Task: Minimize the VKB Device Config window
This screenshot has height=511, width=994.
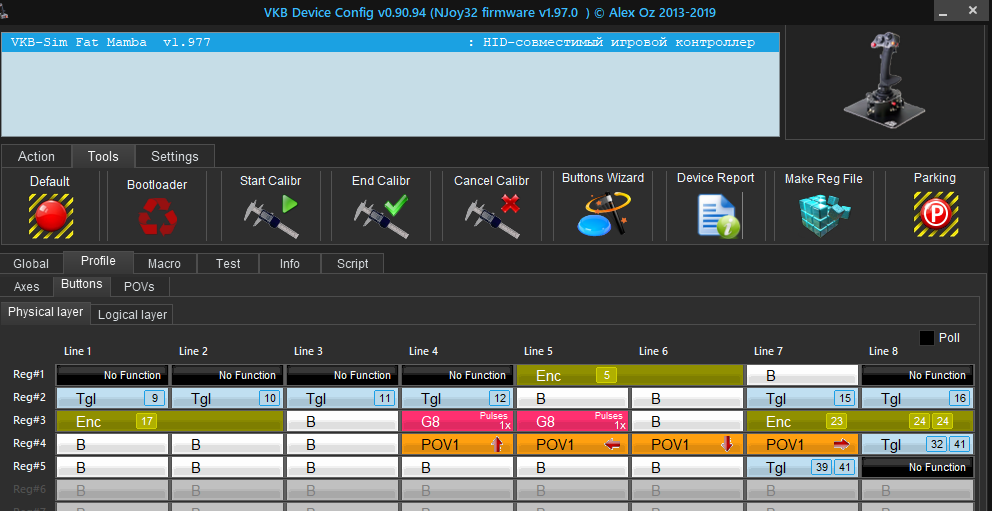Action: pos(944,11)
